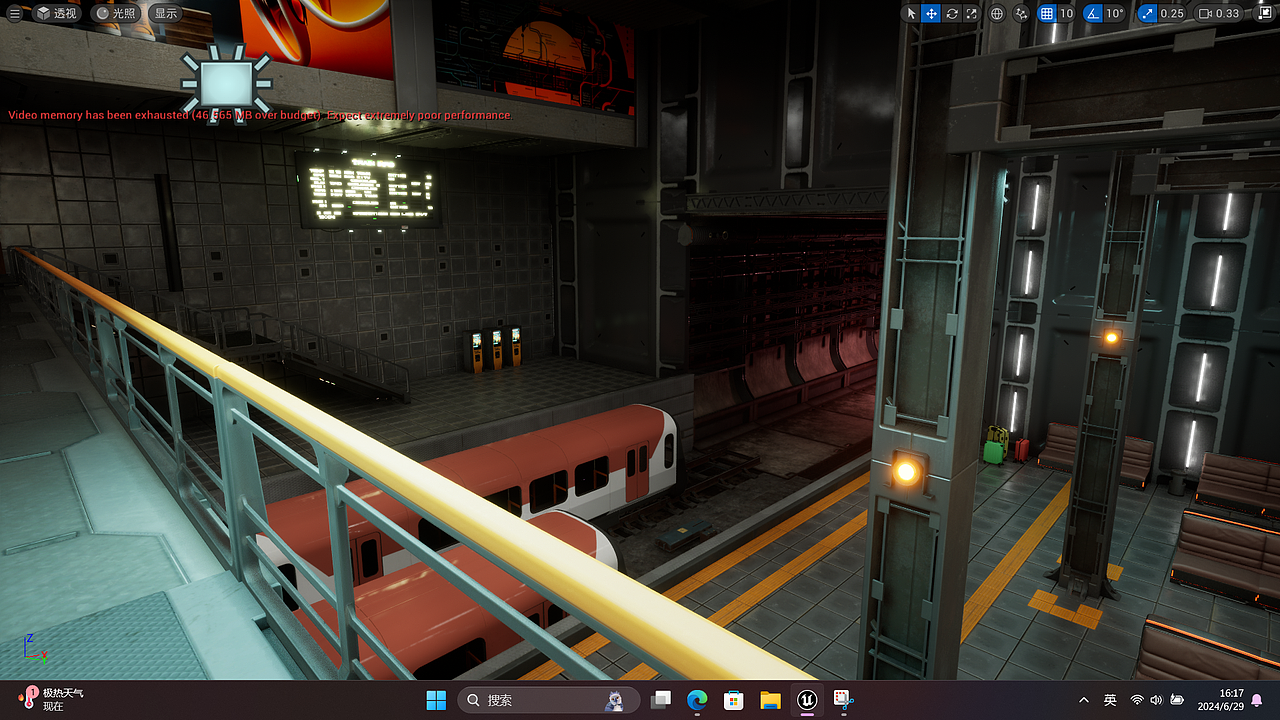Click the video memory exhausted warning message
The height and width of the screenshot is (720, 1280).
point(260,115)
